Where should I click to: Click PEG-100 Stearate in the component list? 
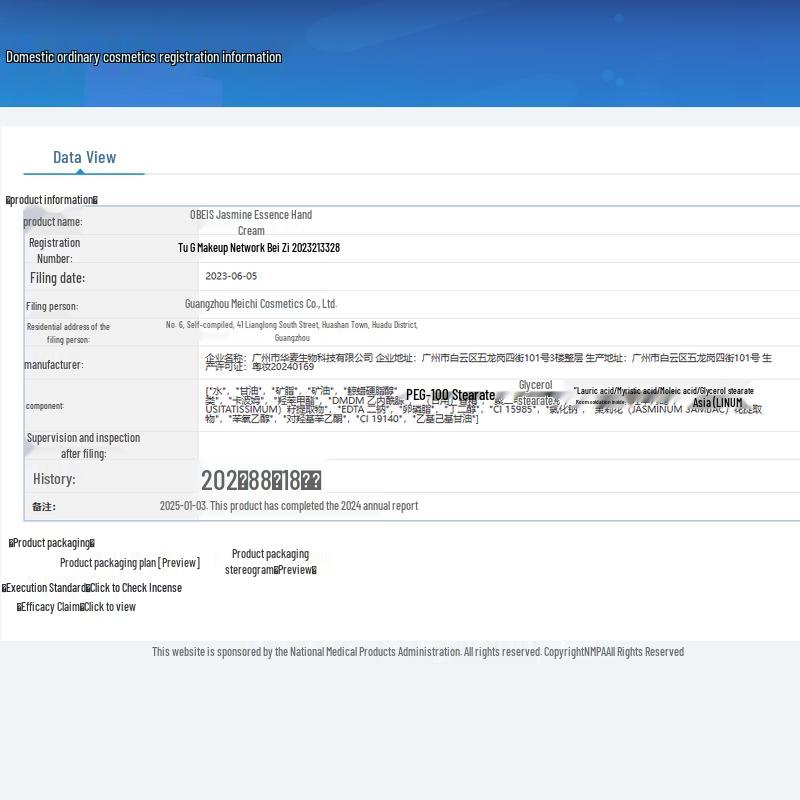(x=450, y=395)
